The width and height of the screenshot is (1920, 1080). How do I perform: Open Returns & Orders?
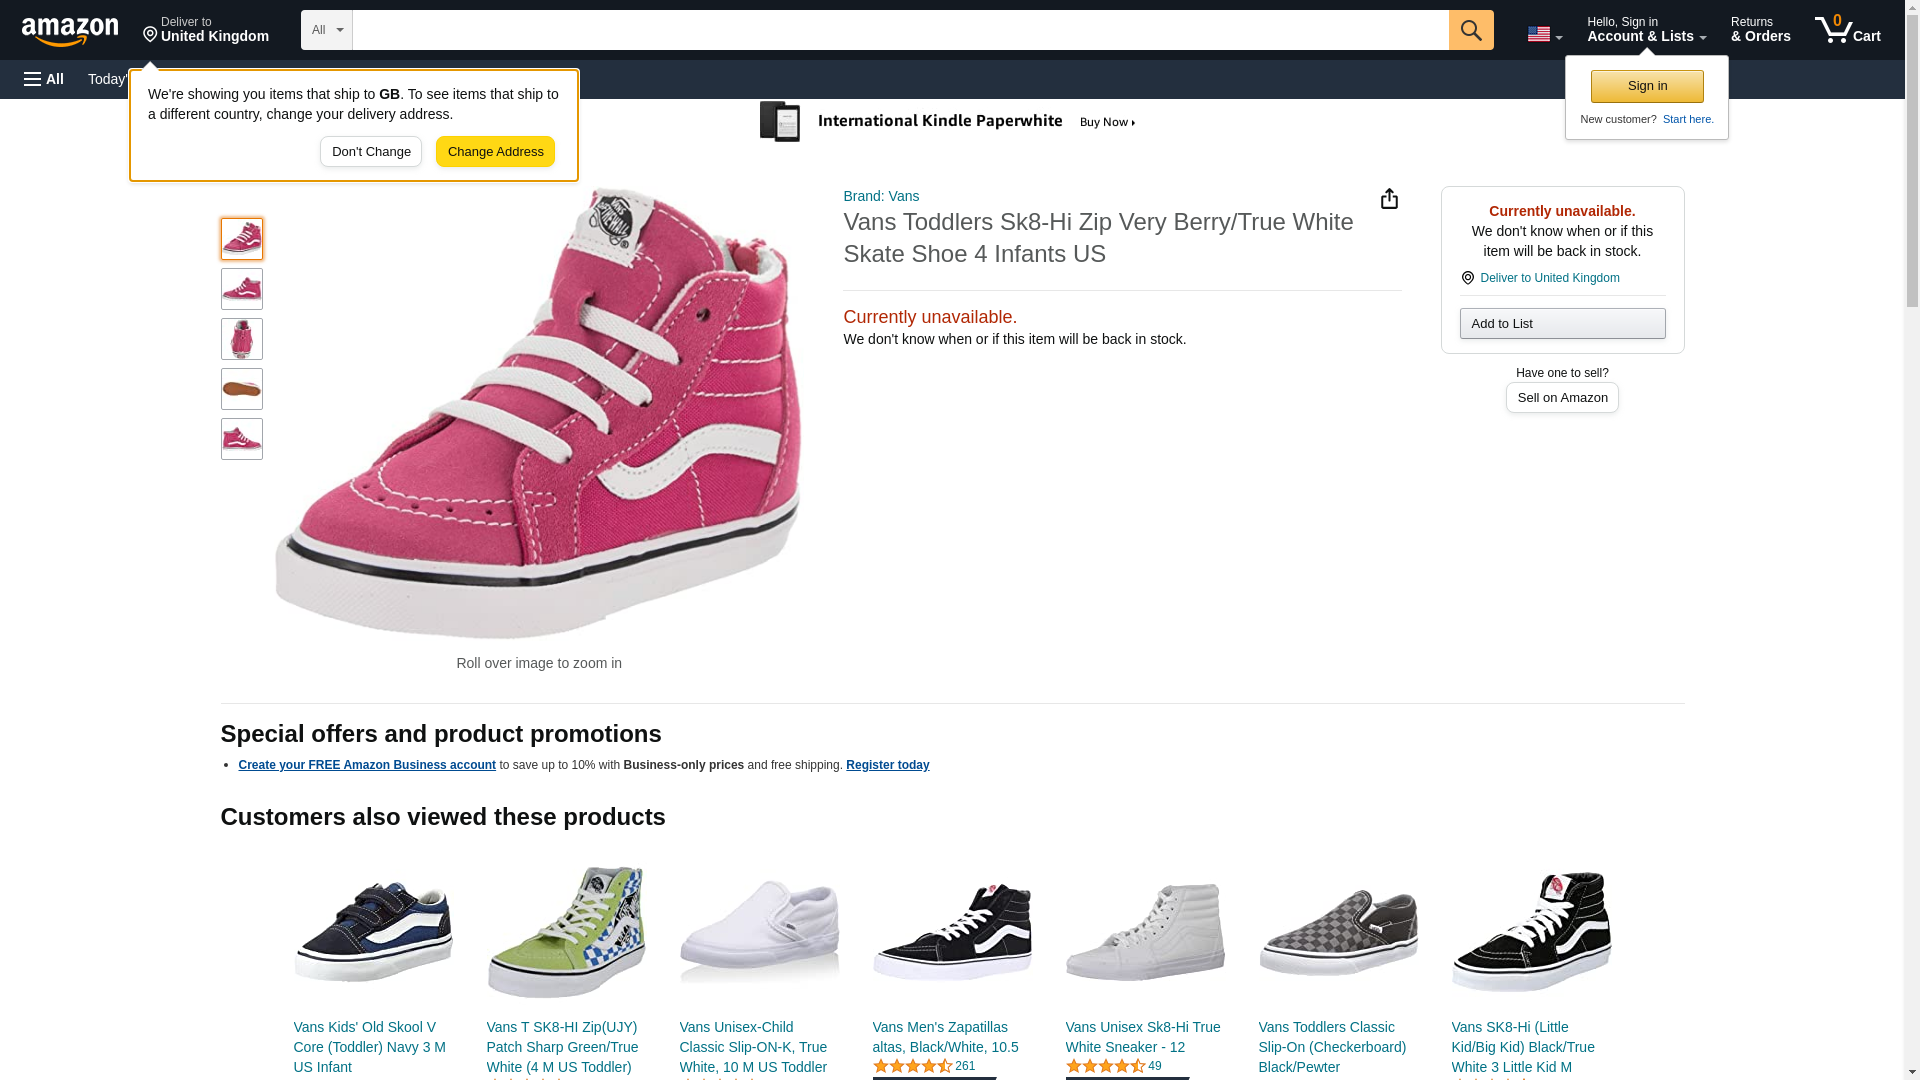tap(1760, 30)
